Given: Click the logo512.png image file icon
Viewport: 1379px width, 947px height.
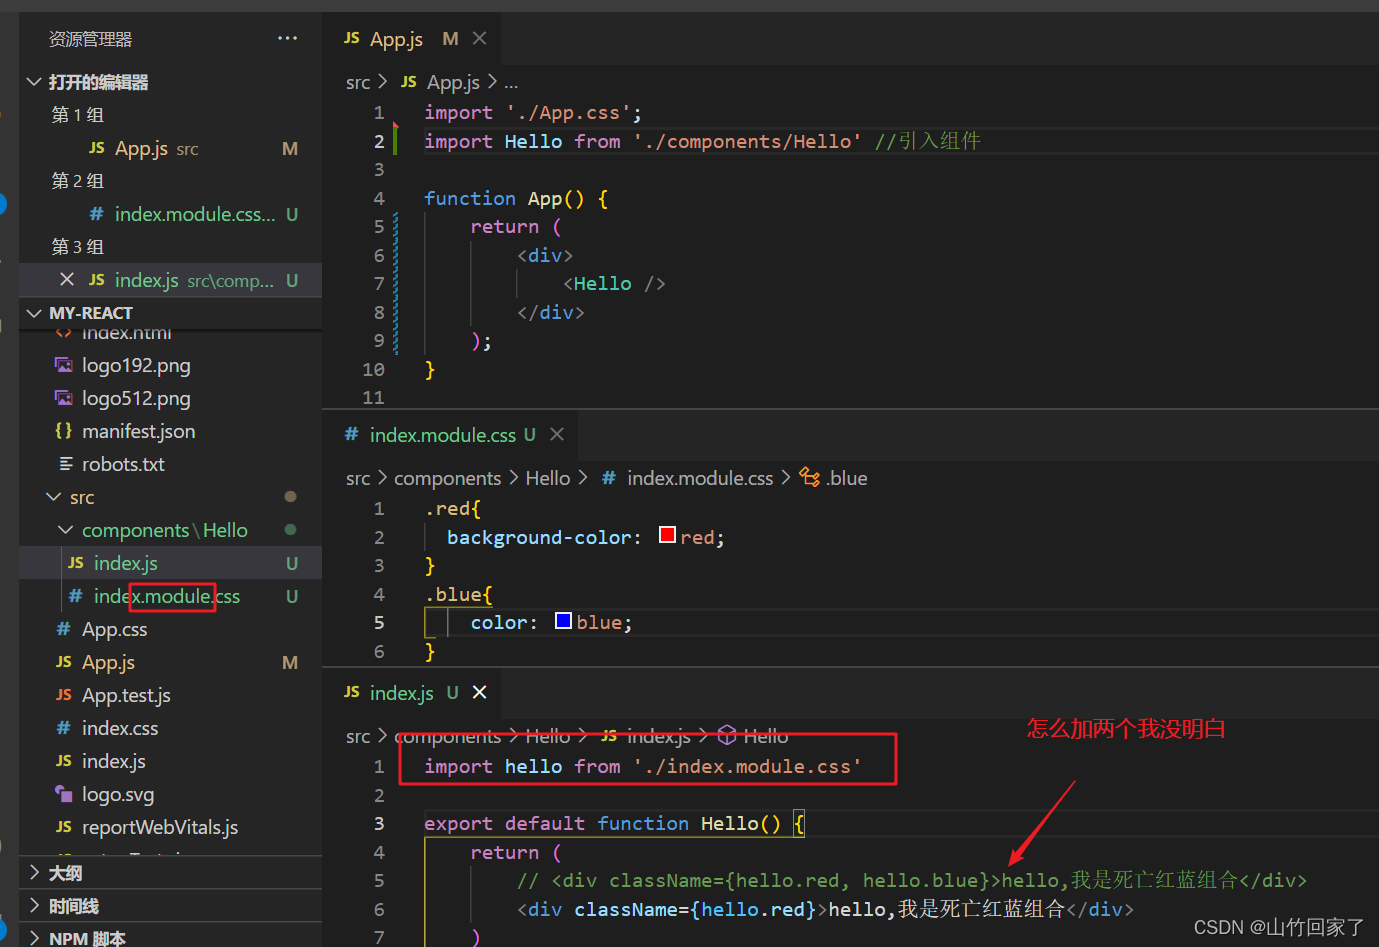Looking at the screenshot, I should point(64,398).
